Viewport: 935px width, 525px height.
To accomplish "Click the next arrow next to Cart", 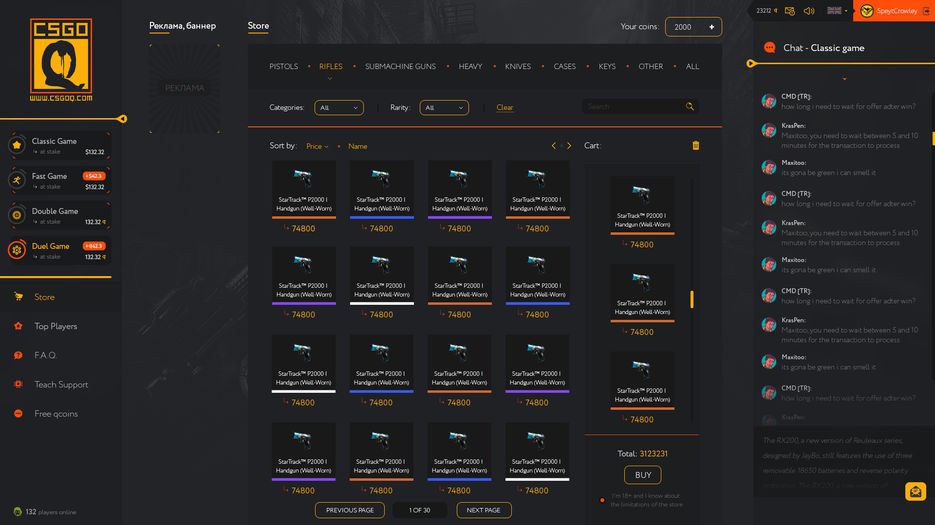I will point(569,146).
